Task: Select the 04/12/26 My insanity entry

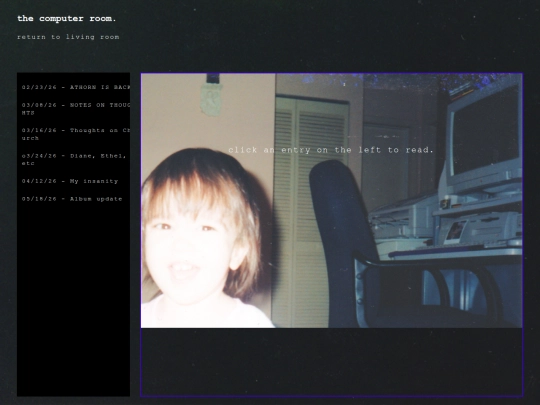Action: point(70,181)
